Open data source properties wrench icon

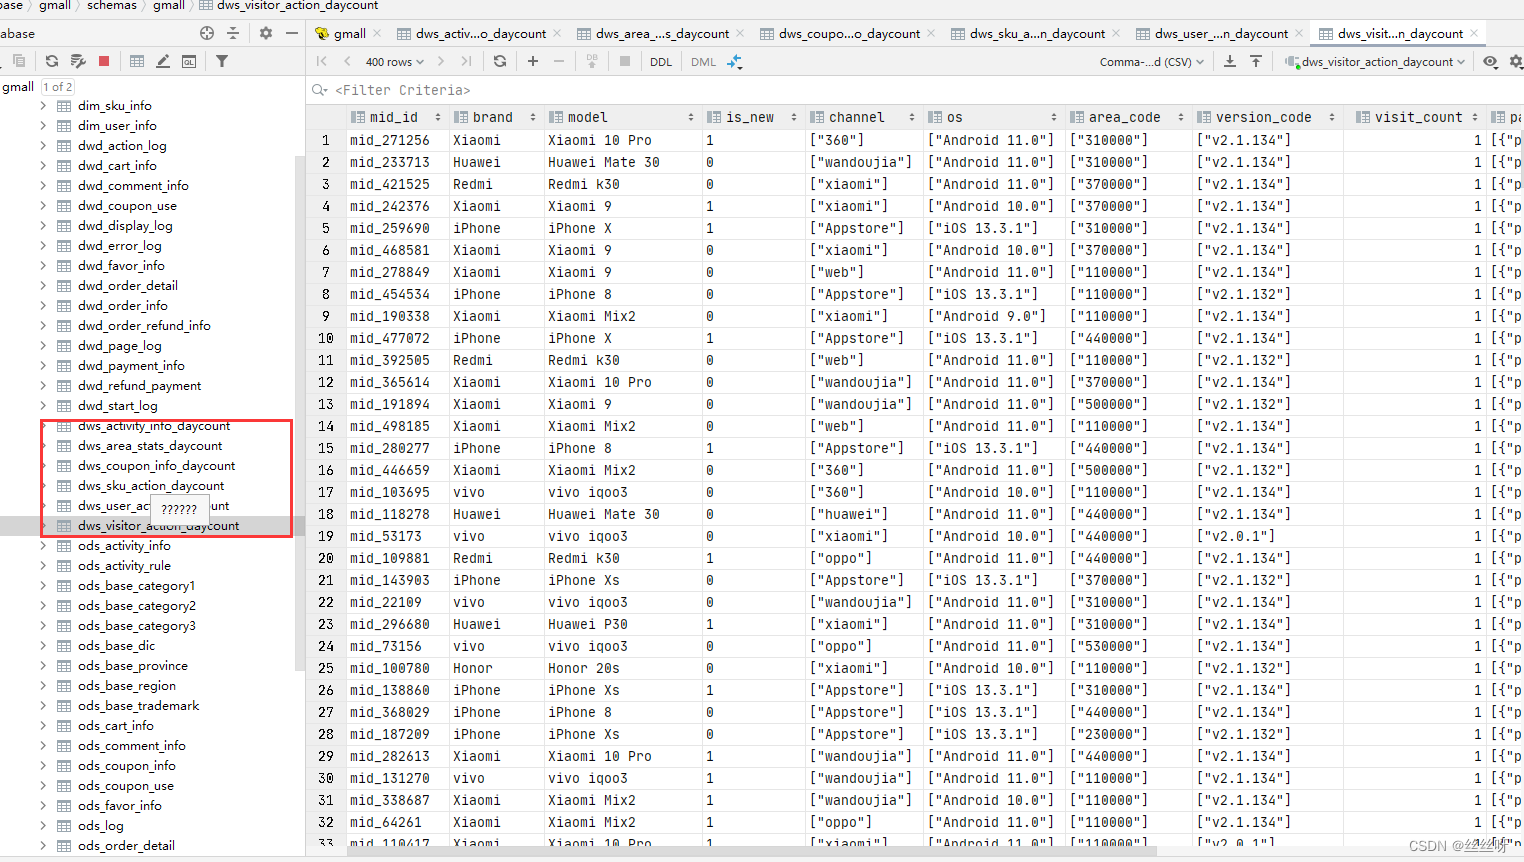tap(78, 61)
